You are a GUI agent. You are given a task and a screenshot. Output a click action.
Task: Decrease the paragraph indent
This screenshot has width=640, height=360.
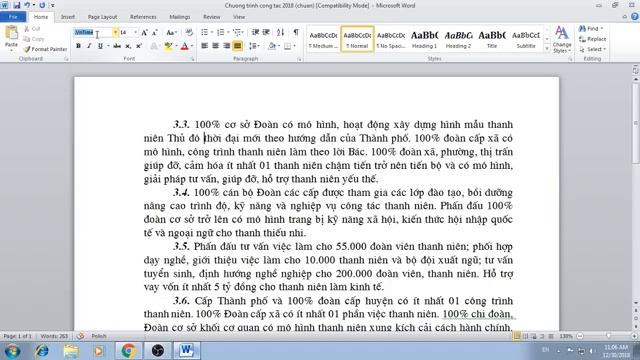(x=256, y=32)
